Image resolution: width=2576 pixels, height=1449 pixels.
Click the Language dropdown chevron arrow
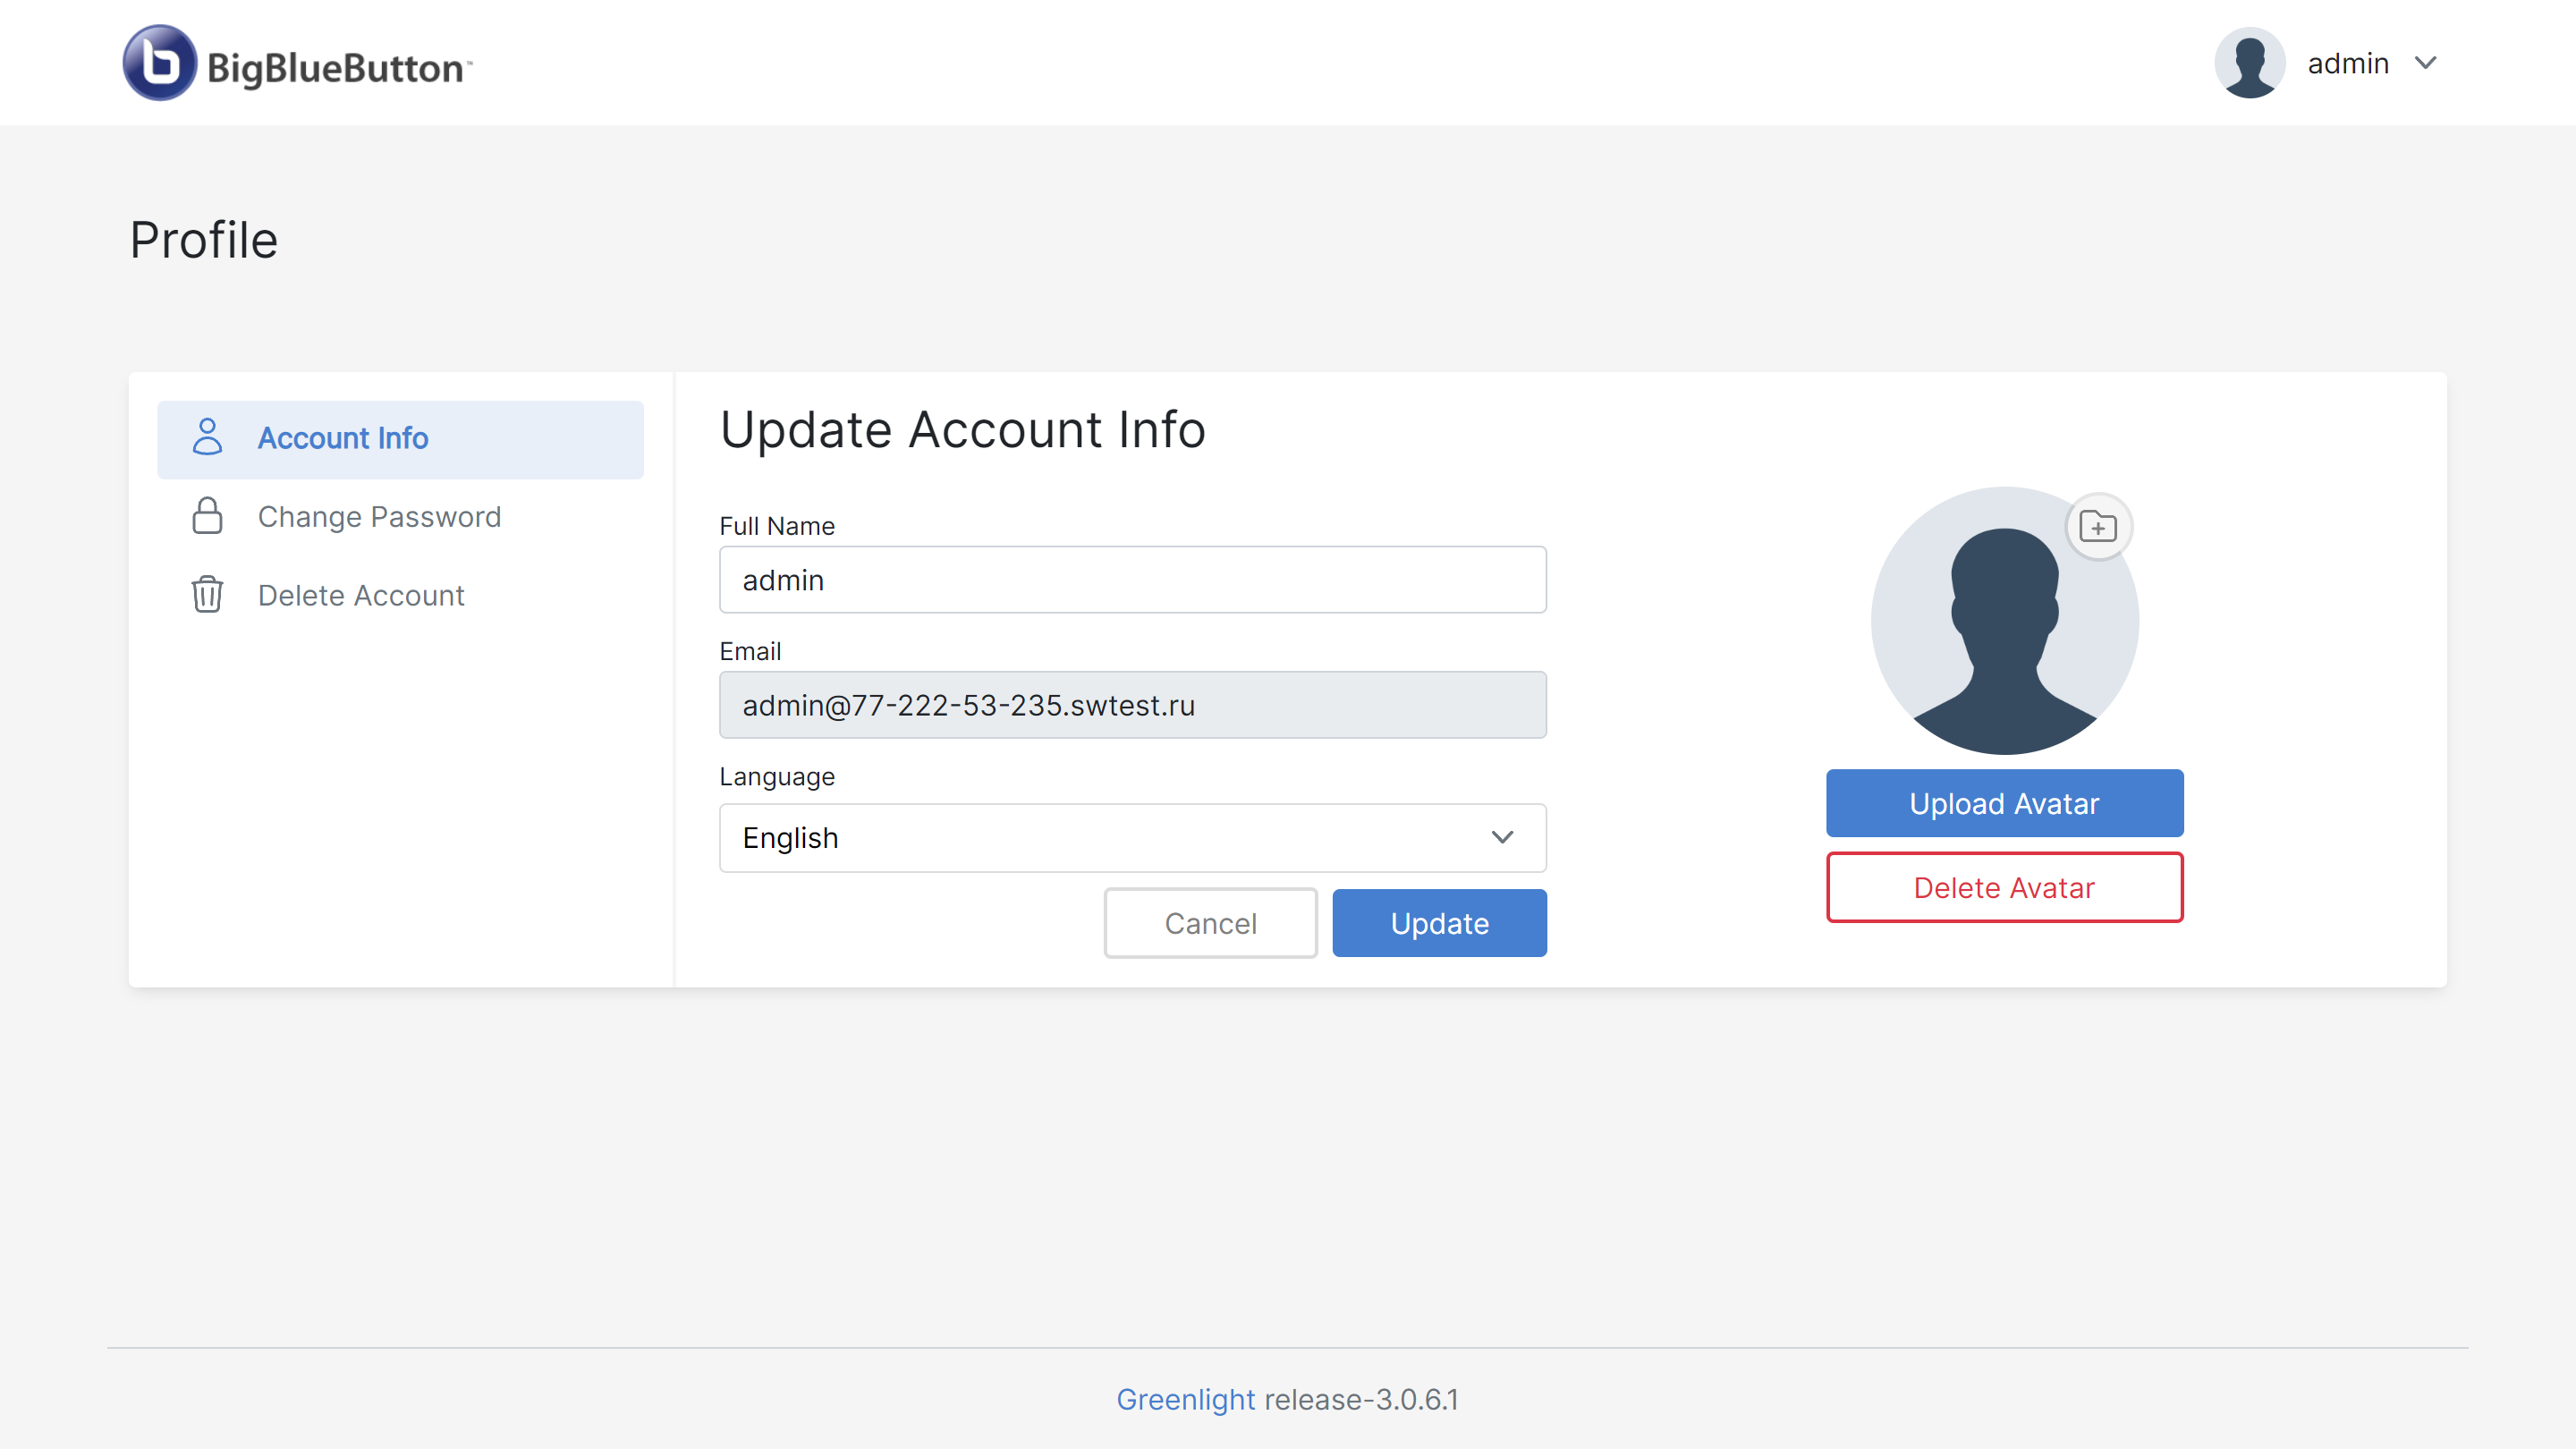tap(1502, 838)
